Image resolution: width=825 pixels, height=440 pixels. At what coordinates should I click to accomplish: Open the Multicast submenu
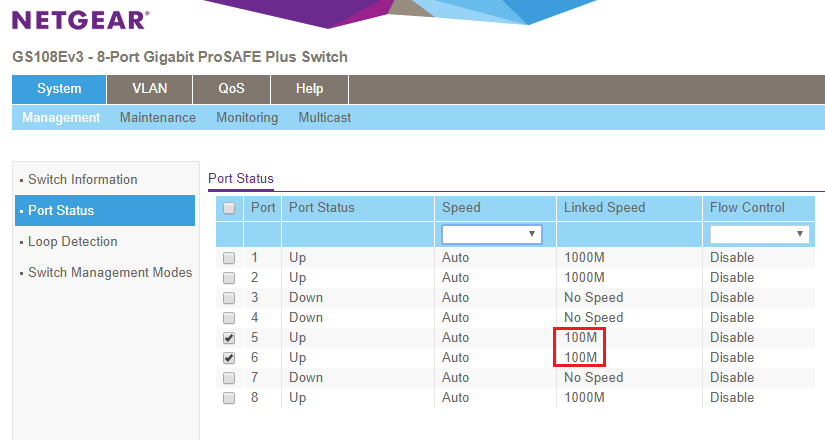pyautogui.click(x=324, y=118)
